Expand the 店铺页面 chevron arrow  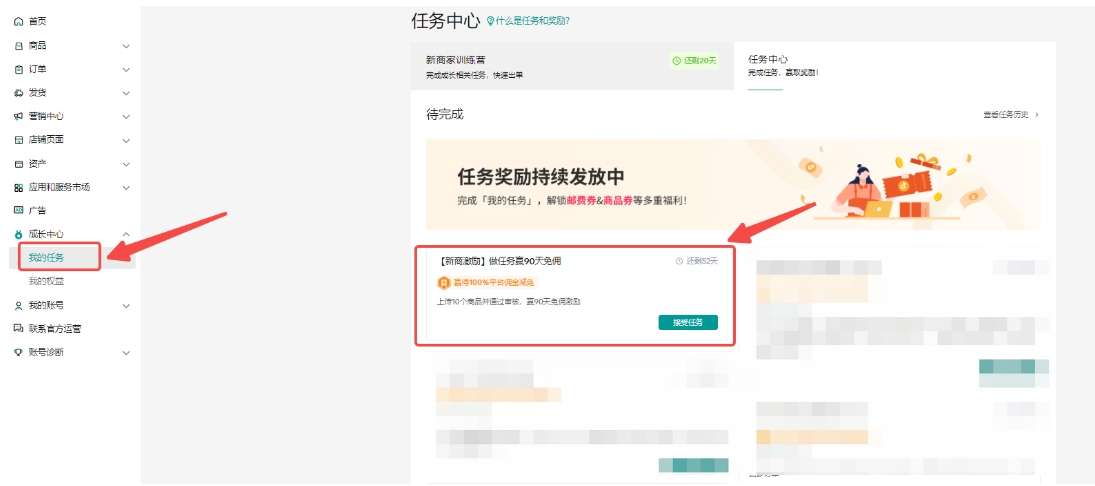[x=126, y=140]
